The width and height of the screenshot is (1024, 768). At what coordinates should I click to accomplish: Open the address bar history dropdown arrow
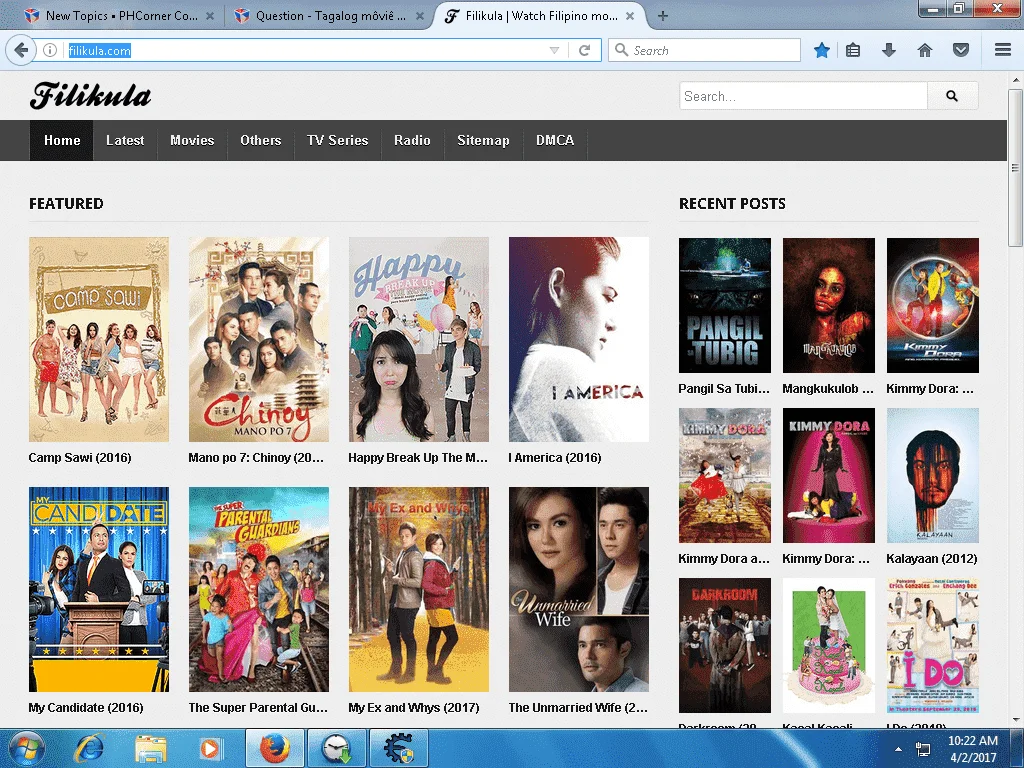pos(554,50)
